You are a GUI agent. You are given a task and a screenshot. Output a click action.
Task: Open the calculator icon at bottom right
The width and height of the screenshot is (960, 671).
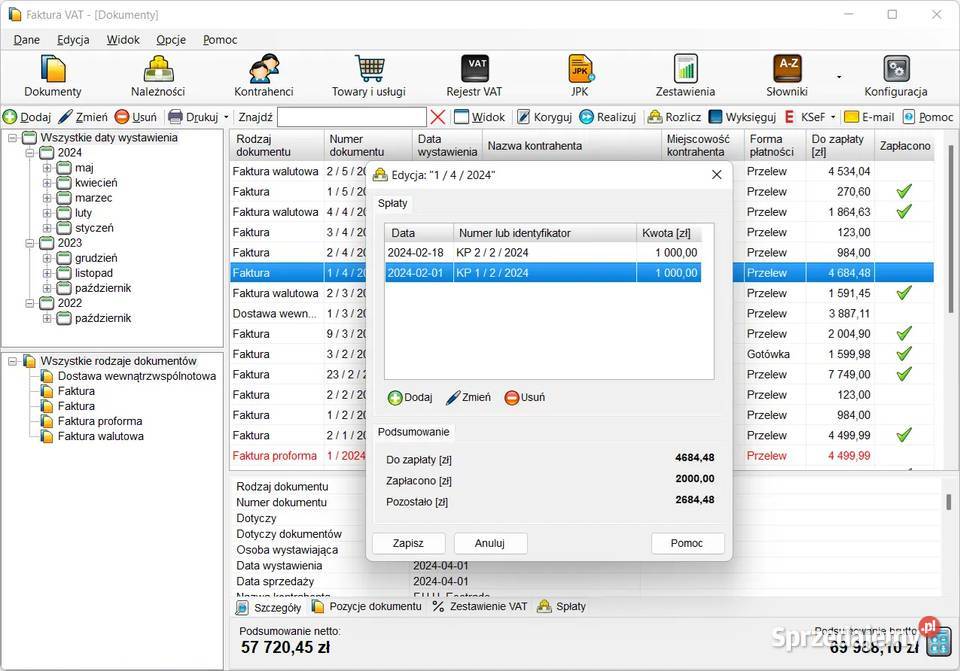click(939, 642)
